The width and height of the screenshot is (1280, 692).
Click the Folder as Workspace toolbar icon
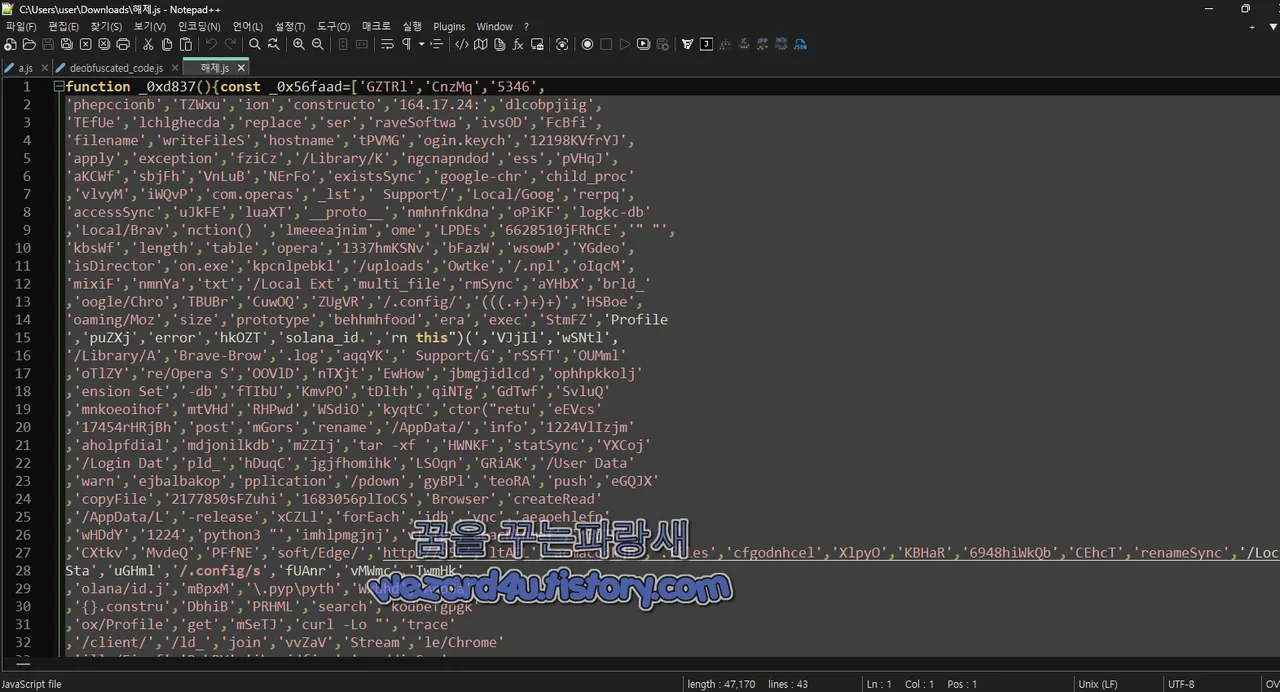click(x=537, y=44)
